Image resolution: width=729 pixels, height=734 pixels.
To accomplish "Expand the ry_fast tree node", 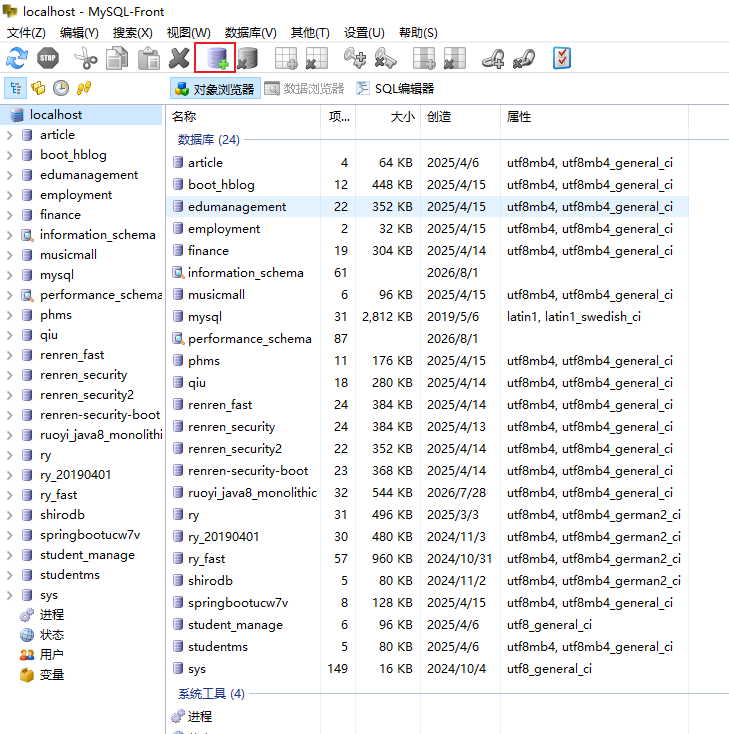I will click(9, 495).
